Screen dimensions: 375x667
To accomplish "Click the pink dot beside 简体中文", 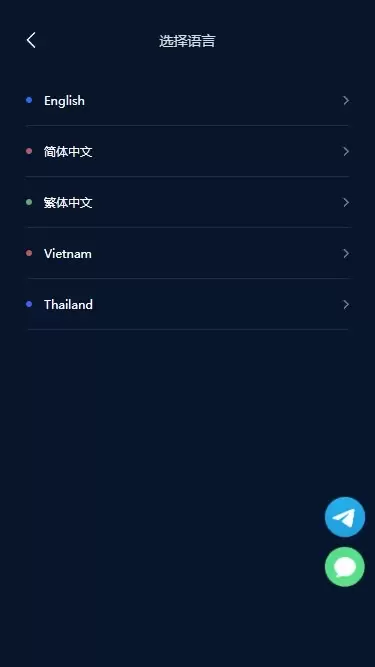I will (x=29, y=151).
